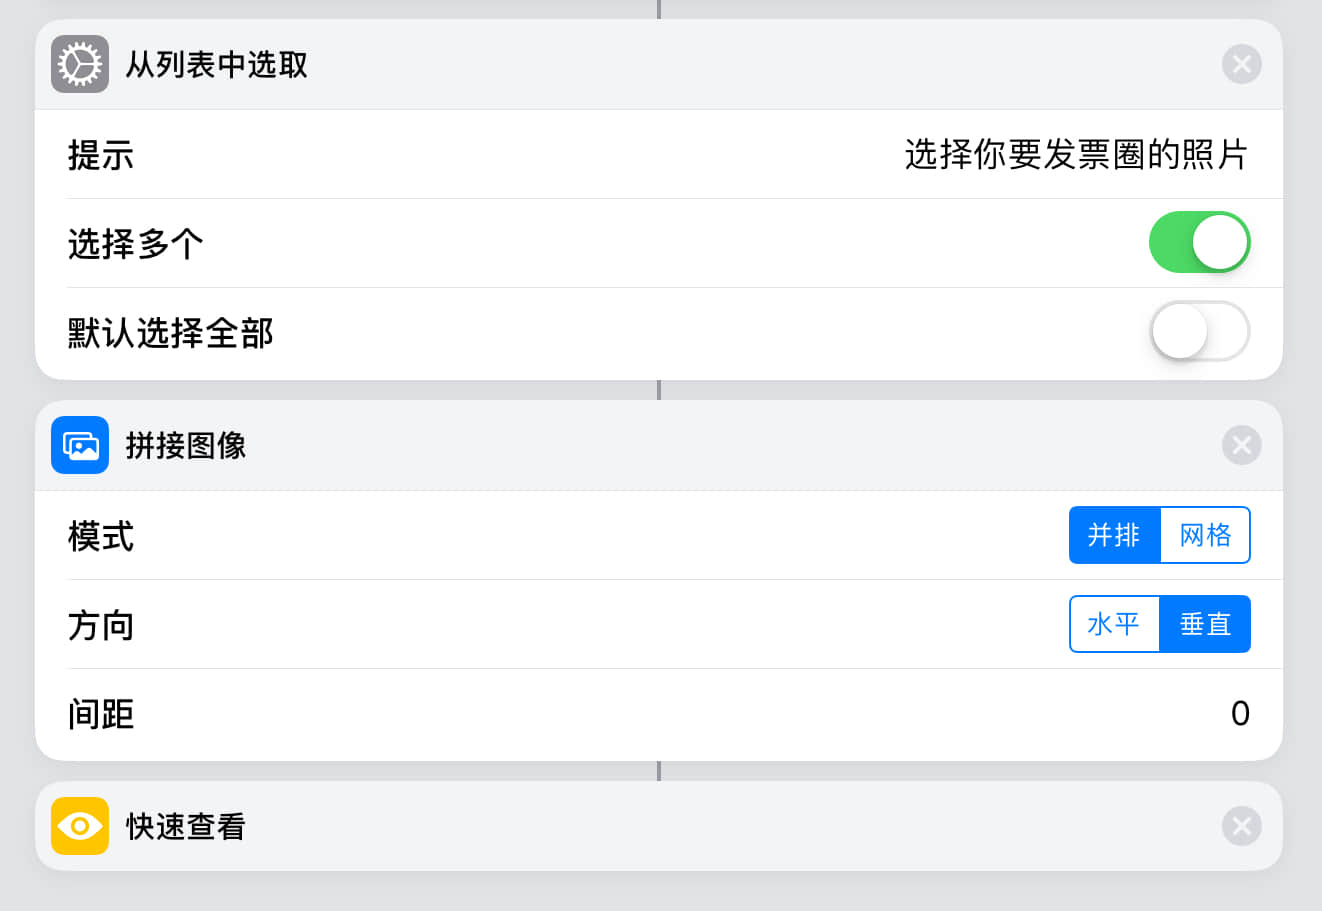Switch mode to 网格
Screen dimensions: 1322x911
pos(1205,535)
